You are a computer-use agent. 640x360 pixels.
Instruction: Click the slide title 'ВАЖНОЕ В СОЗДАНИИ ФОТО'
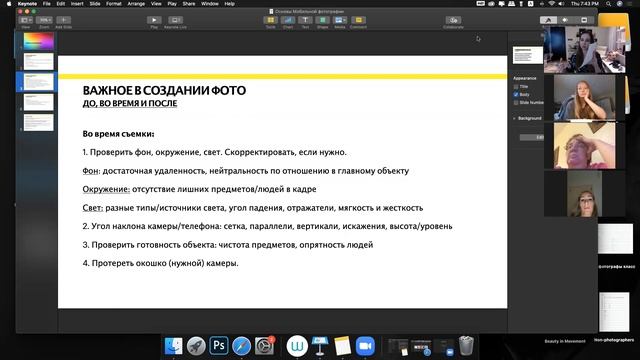pyautogui.click(x=164, y=90)
